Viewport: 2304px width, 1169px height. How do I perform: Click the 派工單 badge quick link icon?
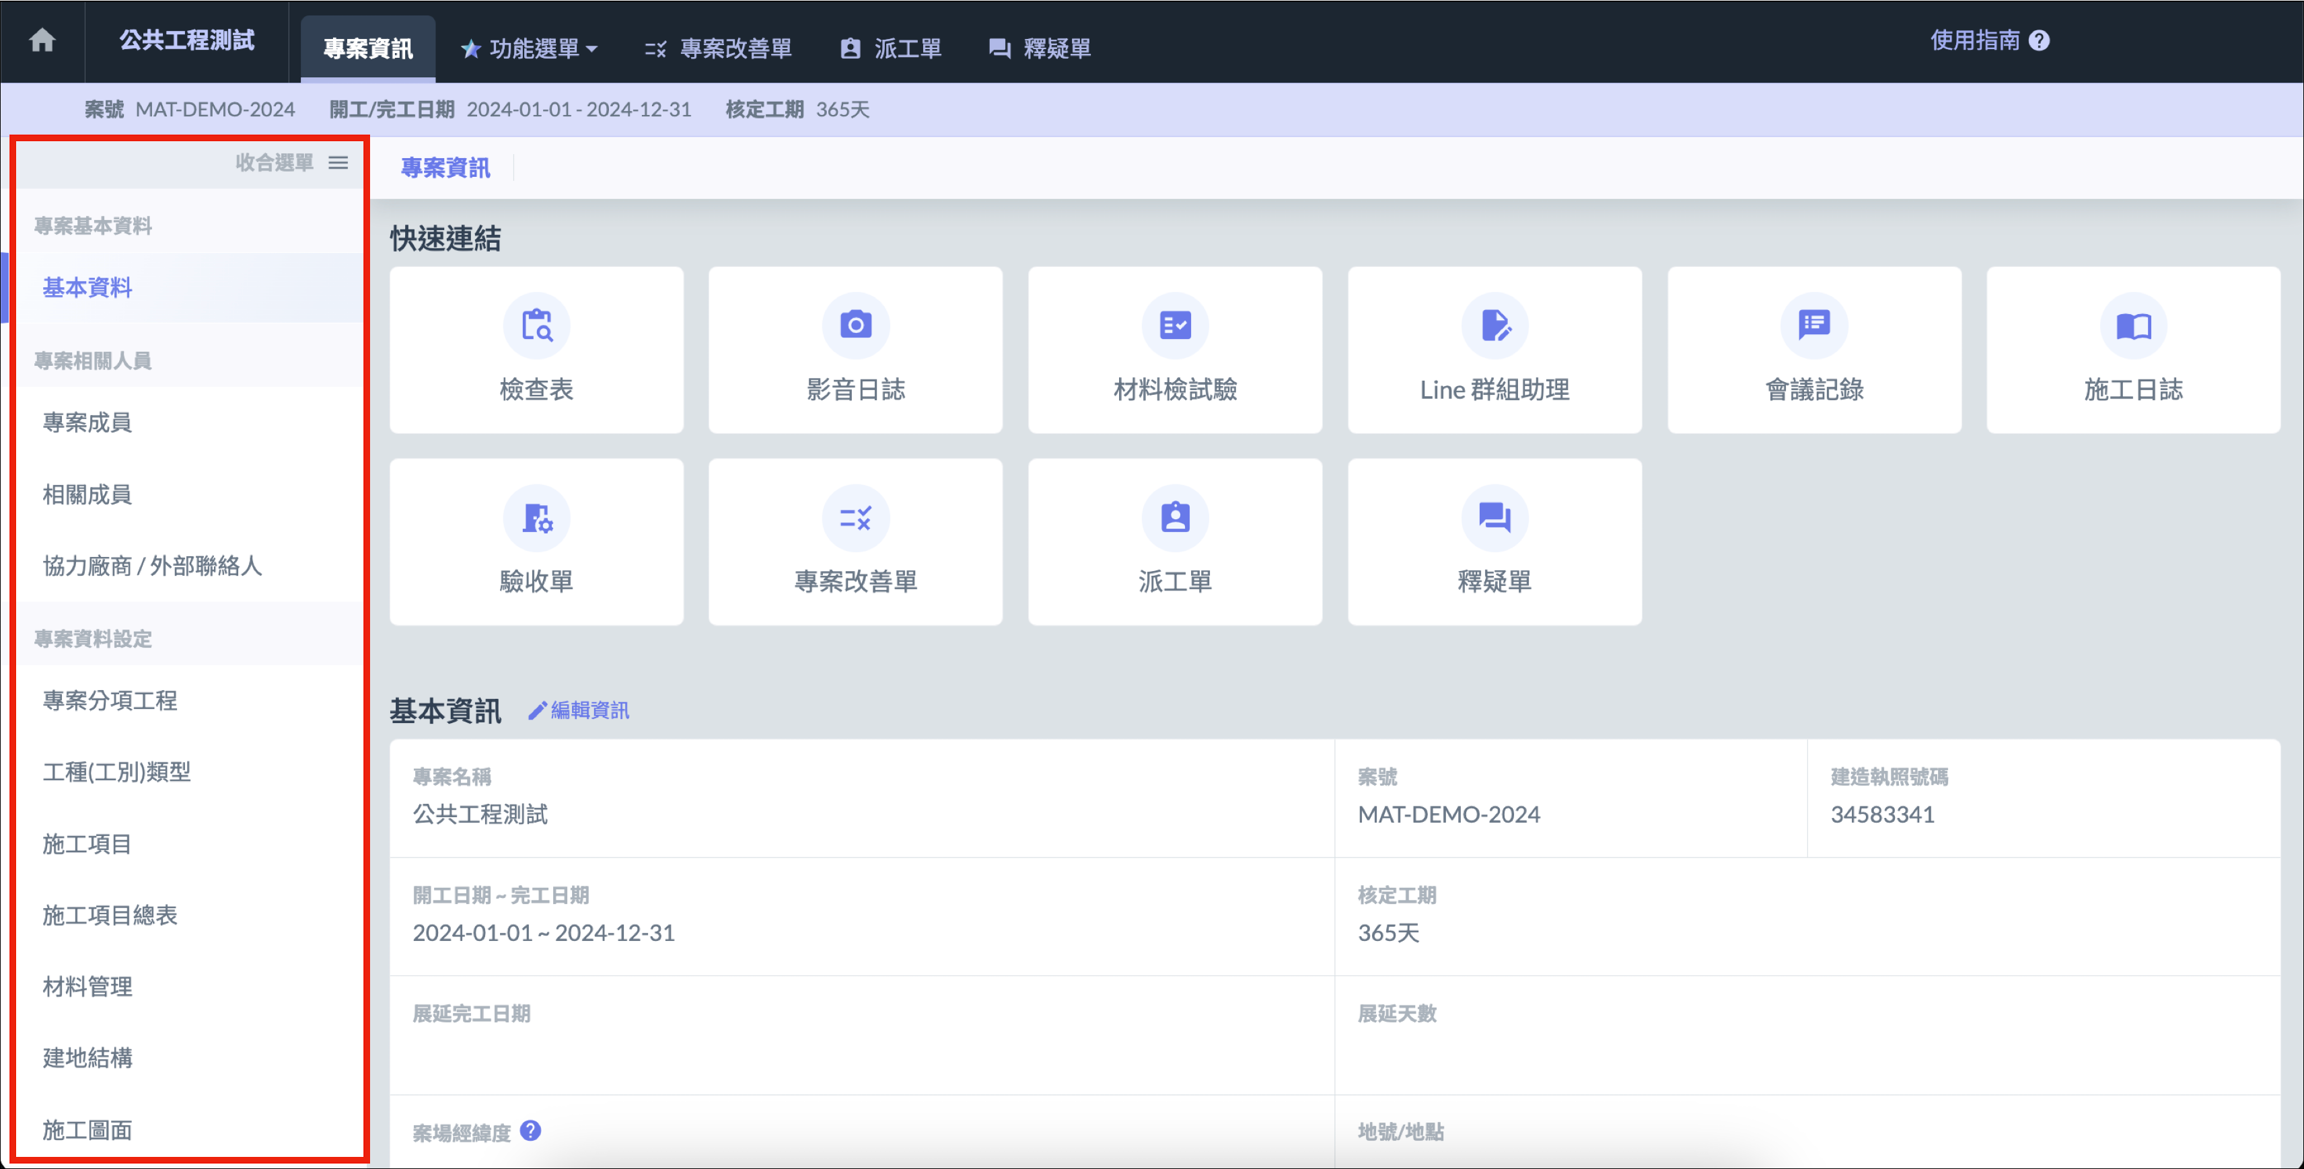click(x=1174, y=518)
